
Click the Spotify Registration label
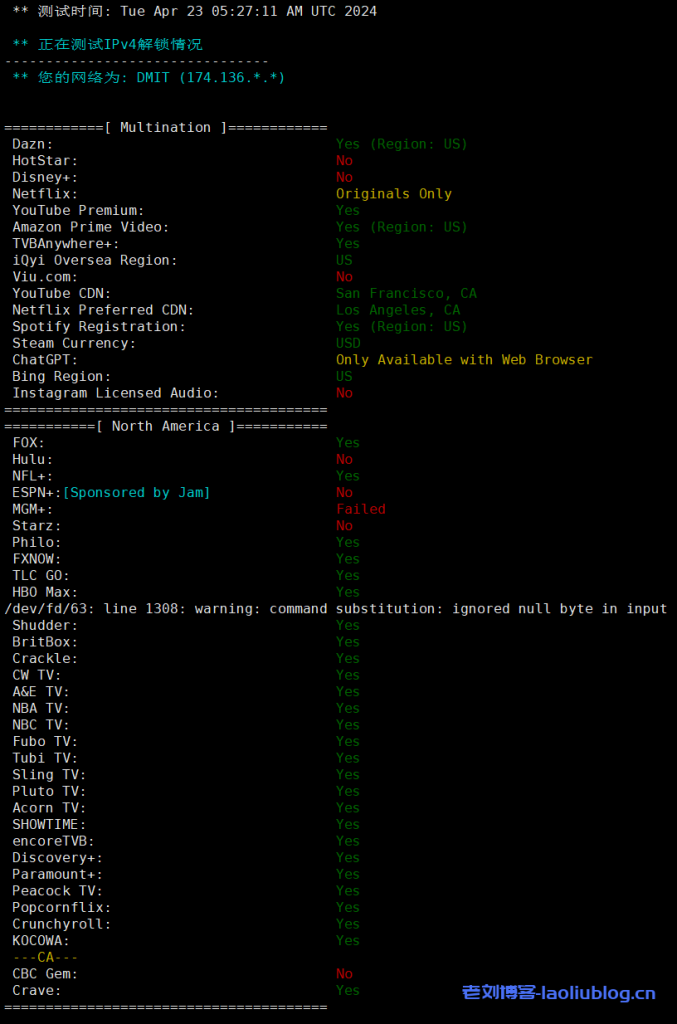[x=99, y=327]
